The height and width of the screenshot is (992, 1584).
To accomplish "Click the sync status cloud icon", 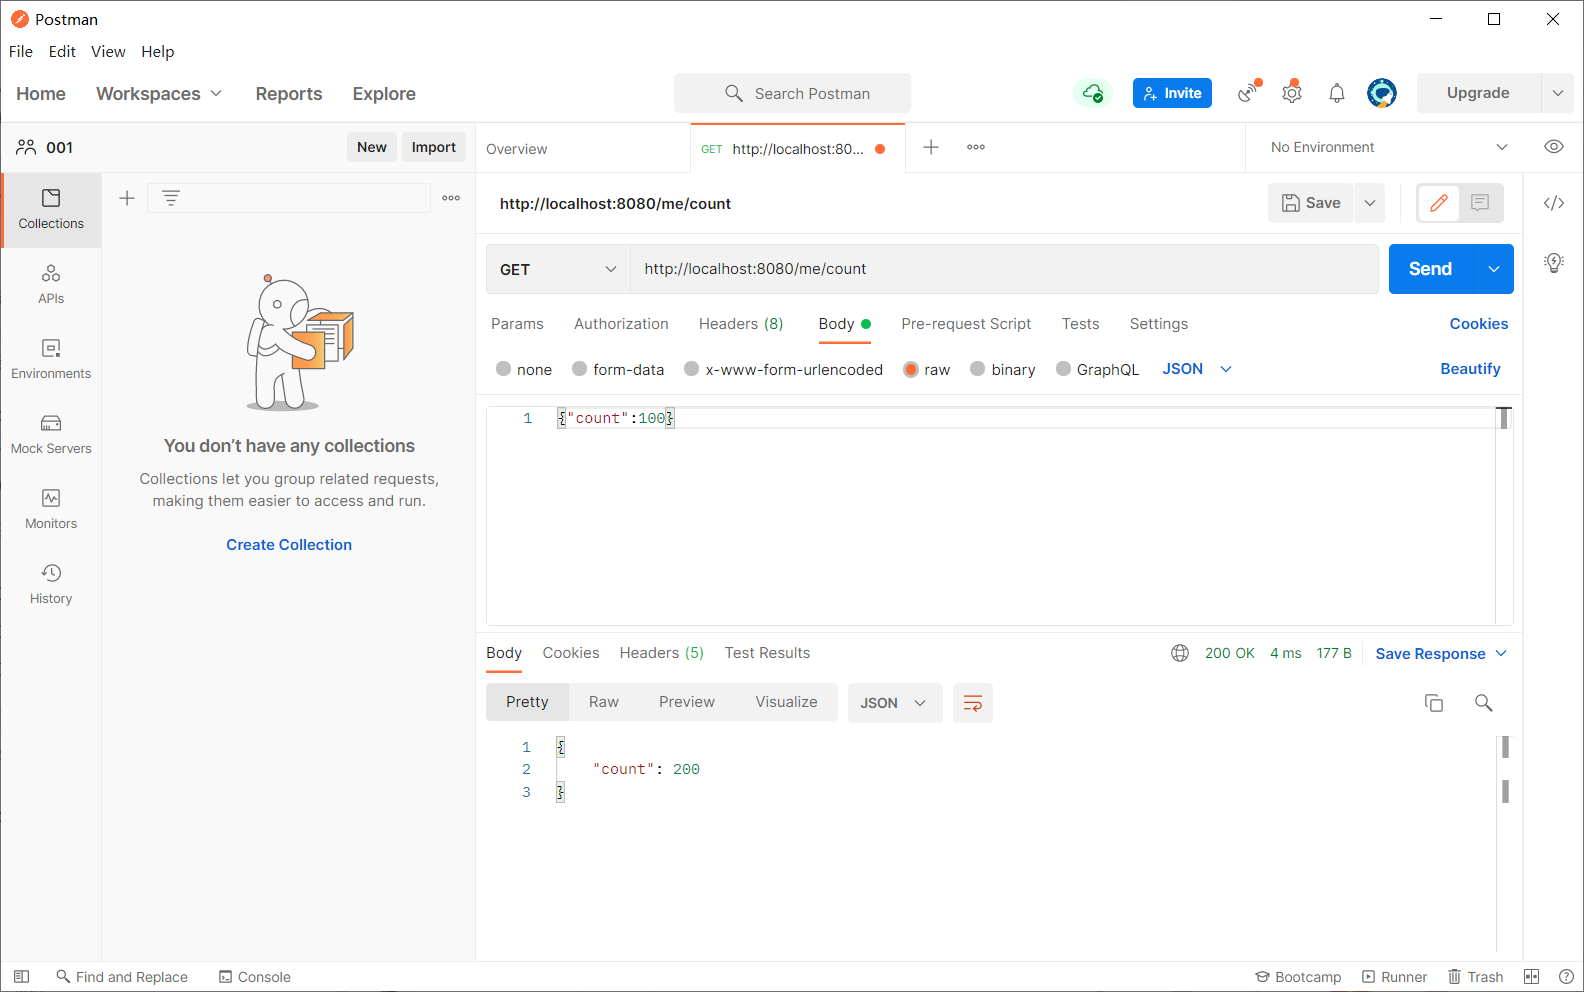I will click(1093, 93).
